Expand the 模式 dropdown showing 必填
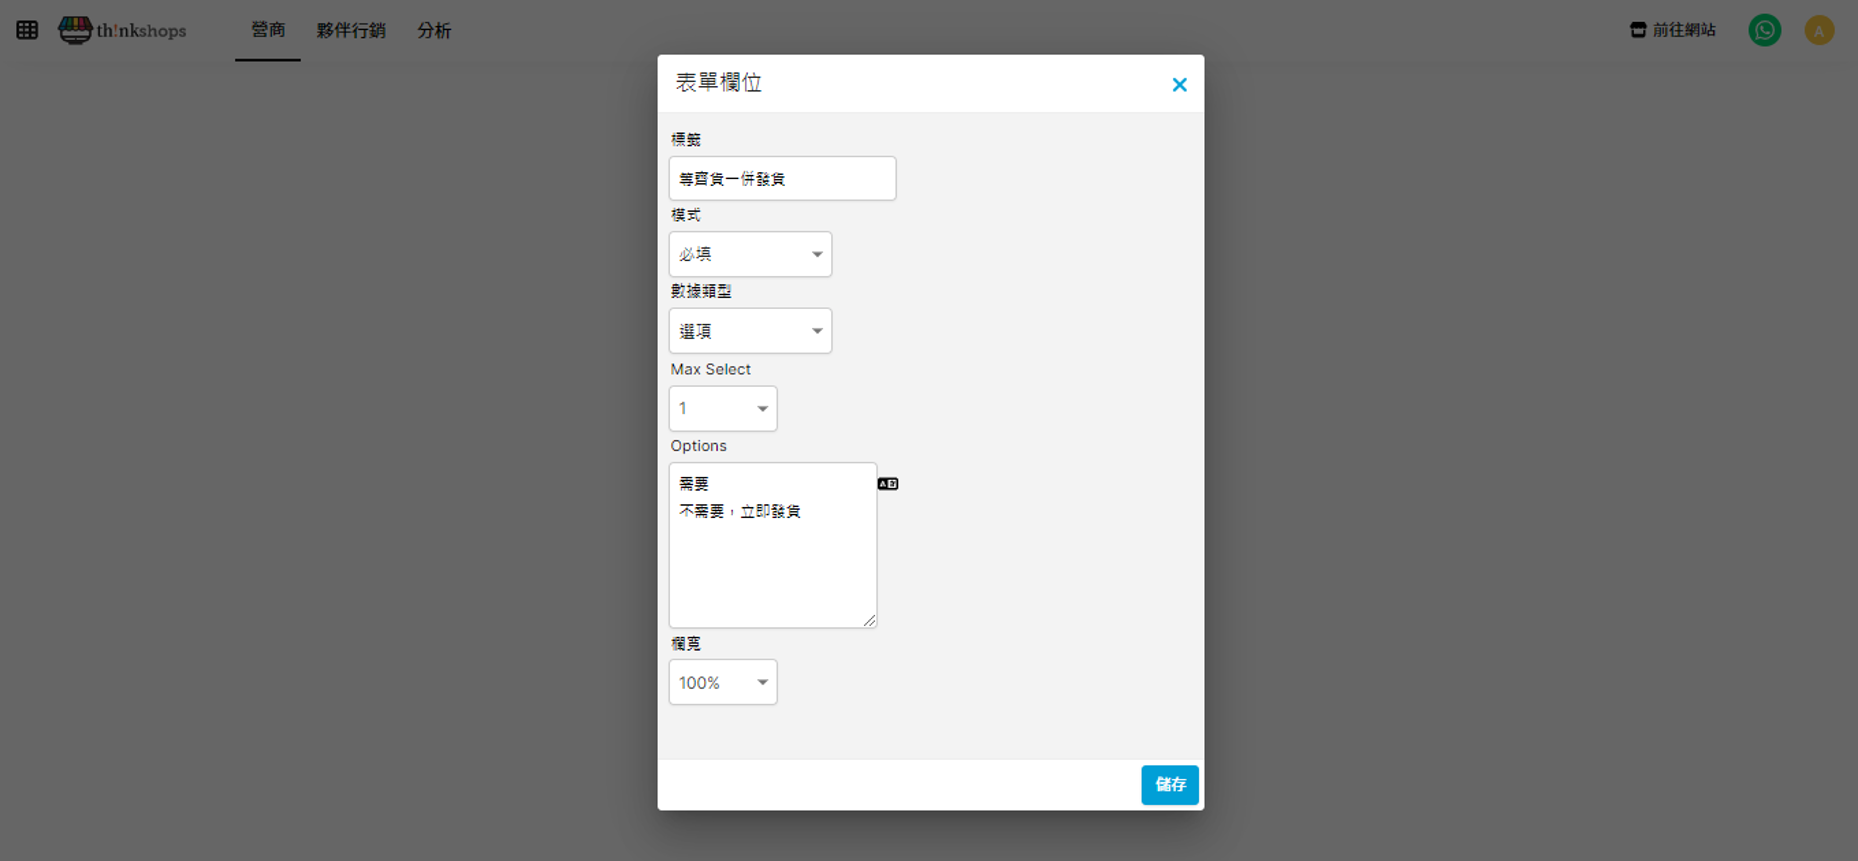Viewport: 1858px width, 861px height. coord(750,255)
